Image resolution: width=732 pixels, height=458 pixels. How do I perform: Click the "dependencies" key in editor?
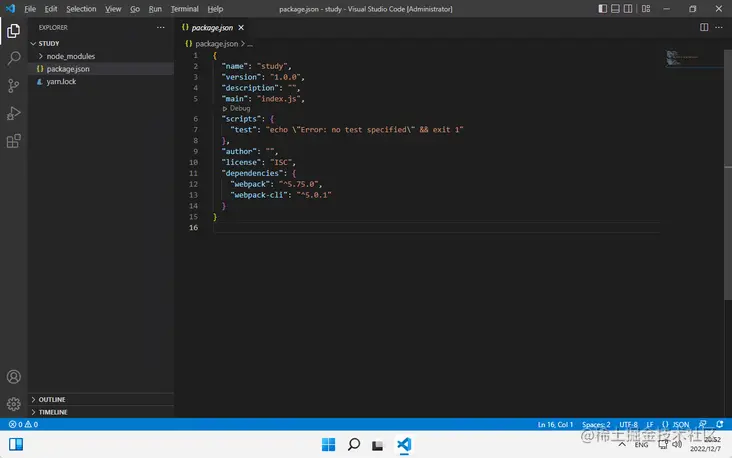(x=253, y=173)
